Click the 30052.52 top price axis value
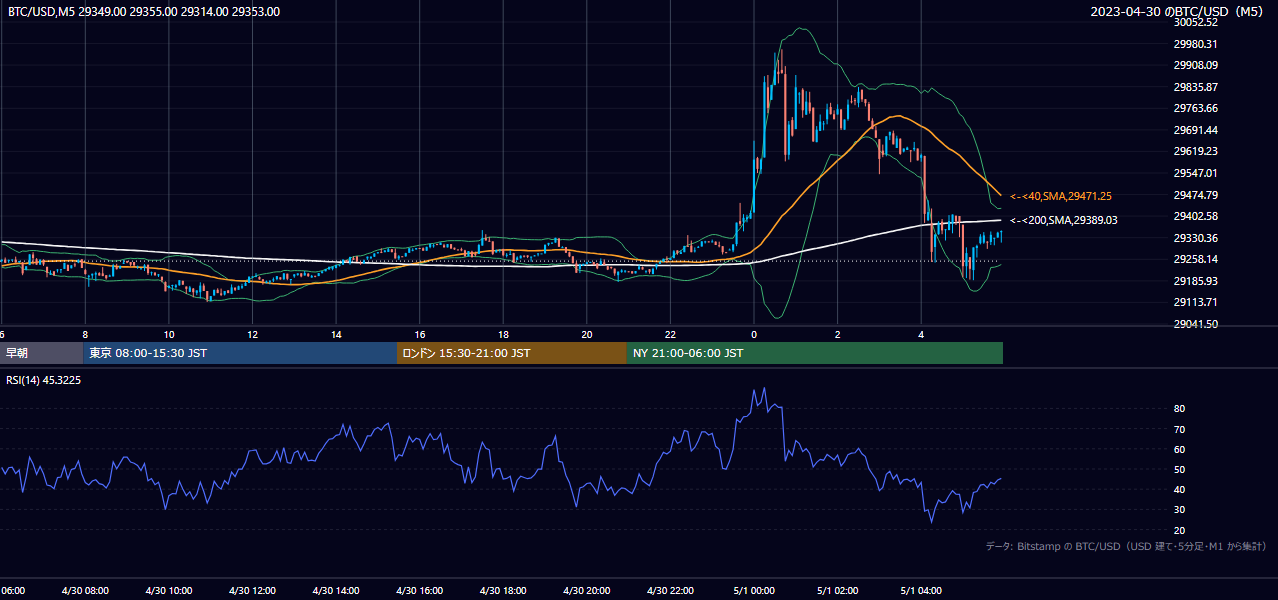 tap(1195, 22)
